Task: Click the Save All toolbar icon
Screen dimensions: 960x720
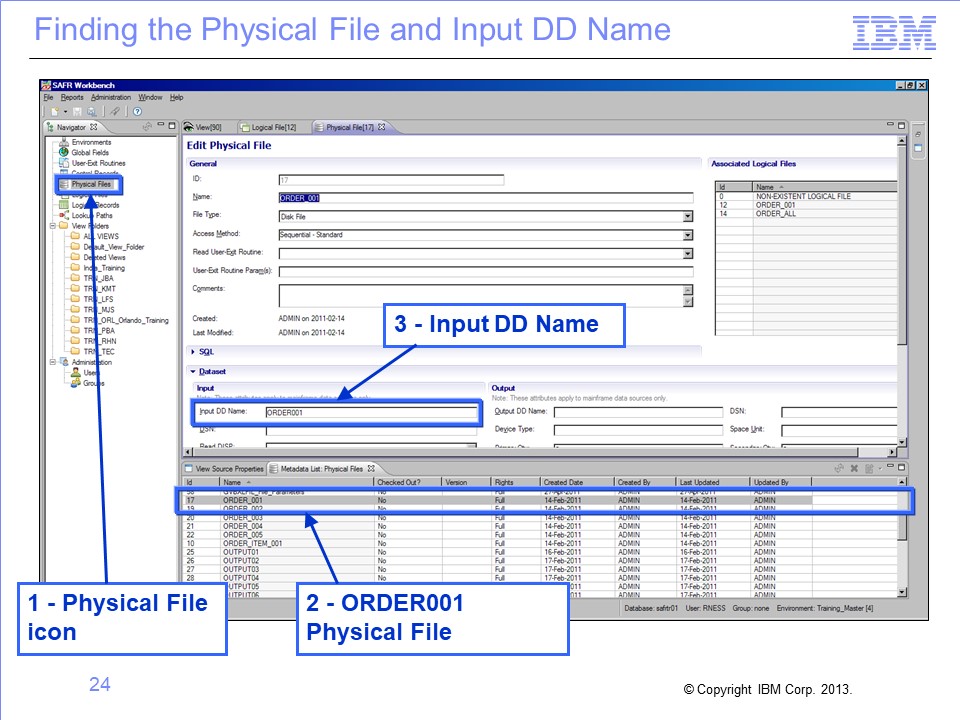Action: point(91,111)
